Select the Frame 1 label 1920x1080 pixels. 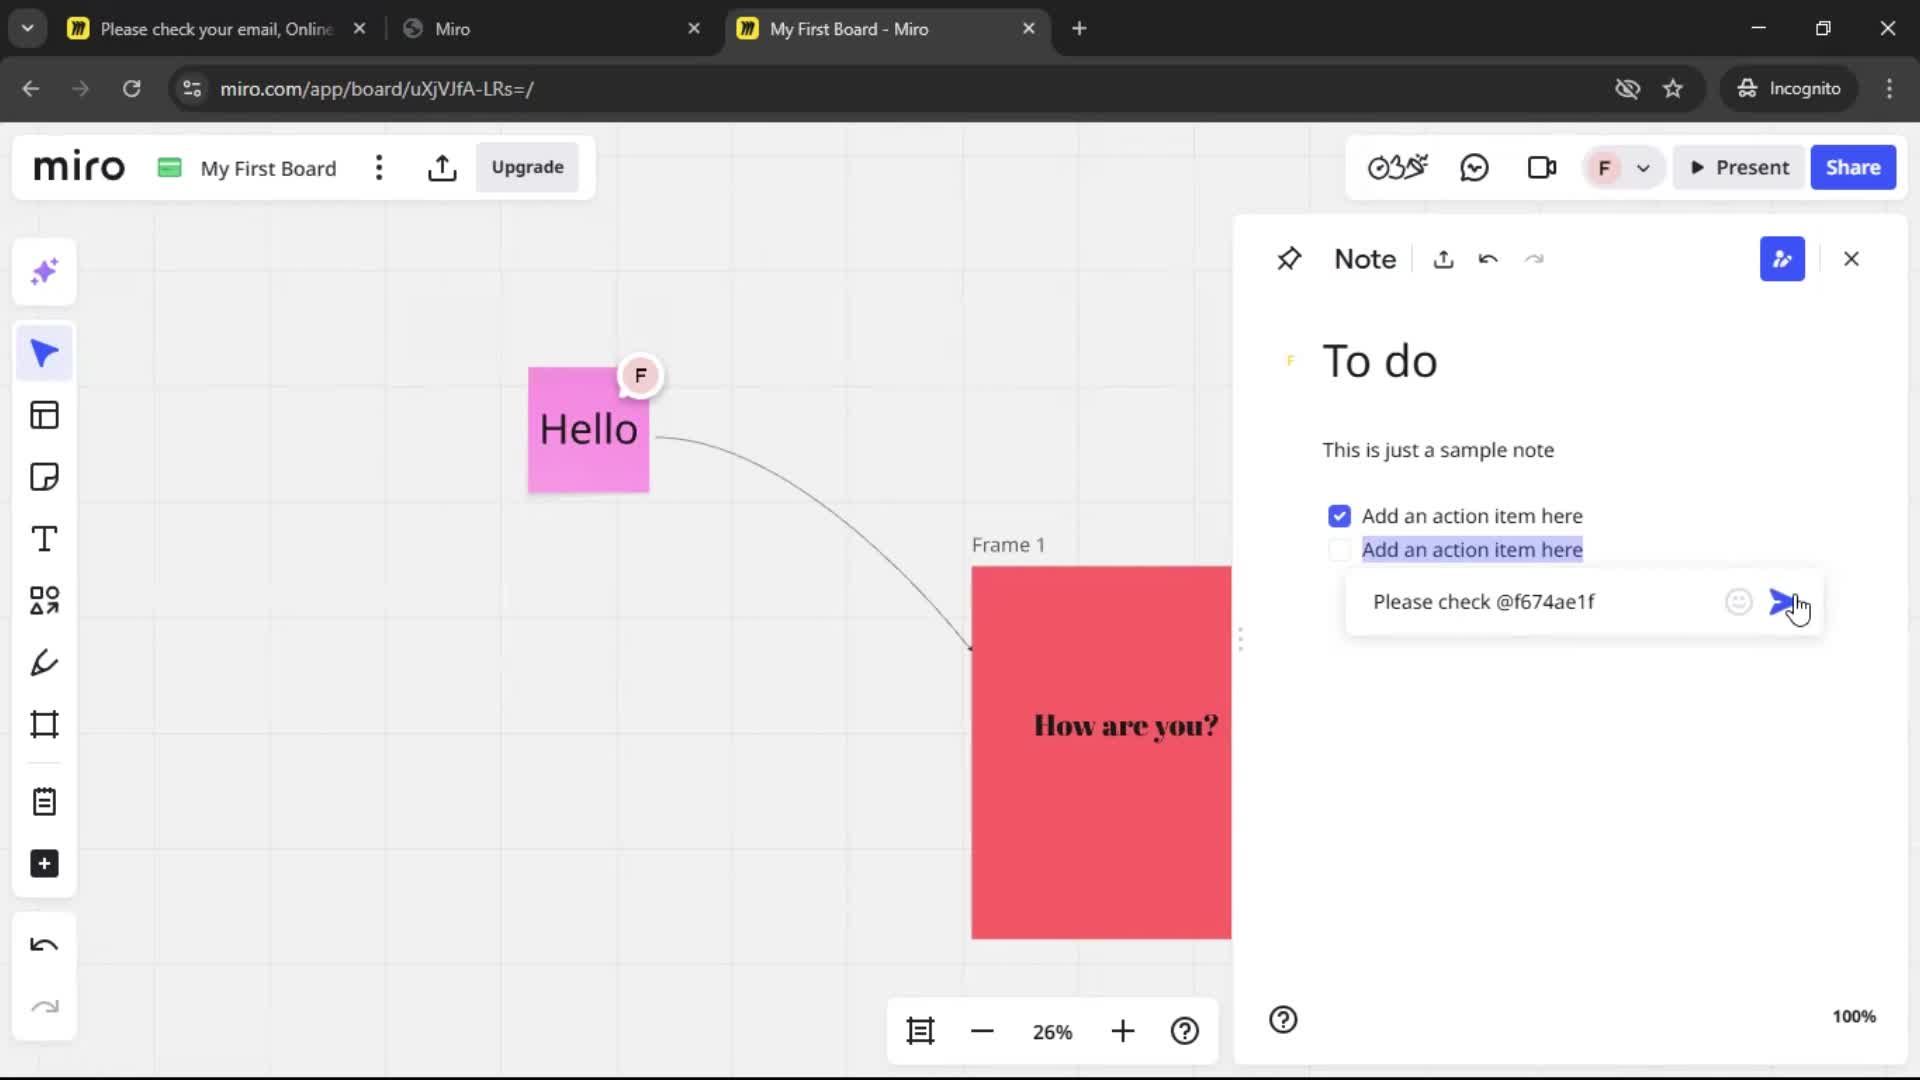1008,545
